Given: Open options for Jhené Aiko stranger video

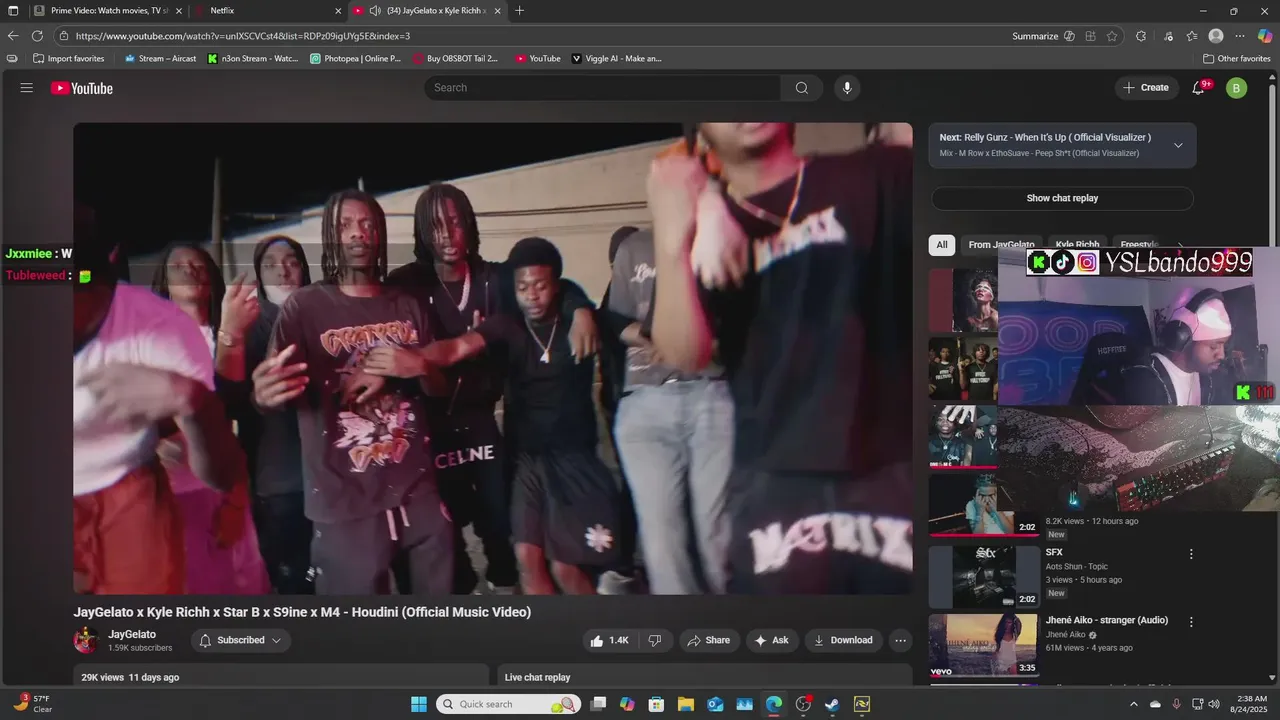Looking at the screenshot, I should point(1191,622).
